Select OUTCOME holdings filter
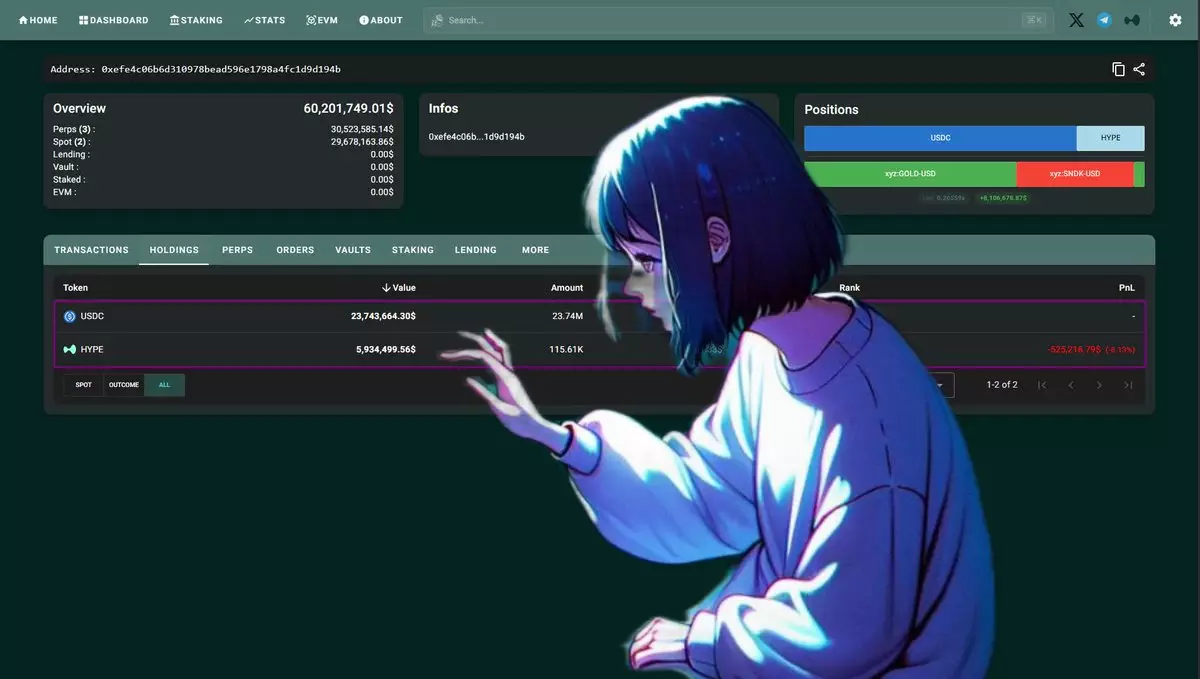Viewport: 1200px width, 679px height. [x=124, y=385]
